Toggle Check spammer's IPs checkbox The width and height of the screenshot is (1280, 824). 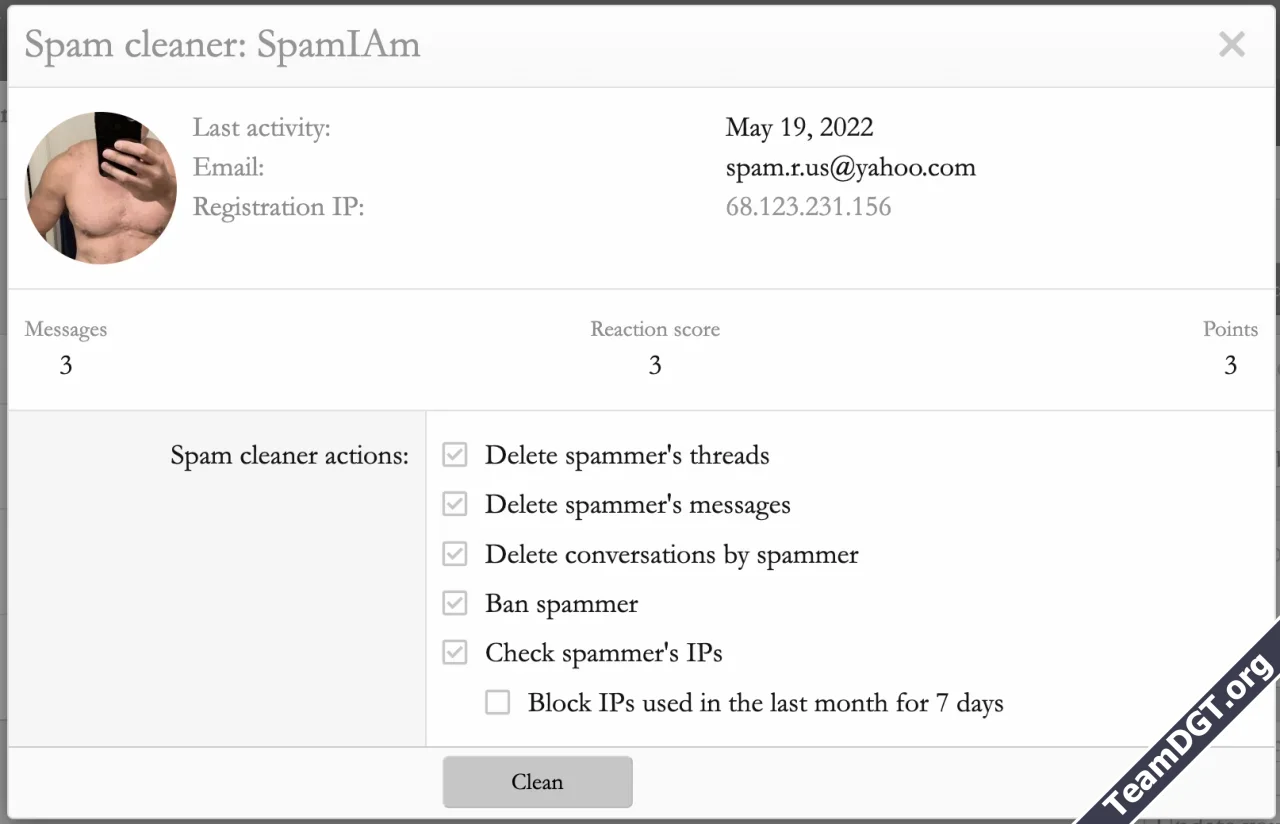click(x=455, y=653)
